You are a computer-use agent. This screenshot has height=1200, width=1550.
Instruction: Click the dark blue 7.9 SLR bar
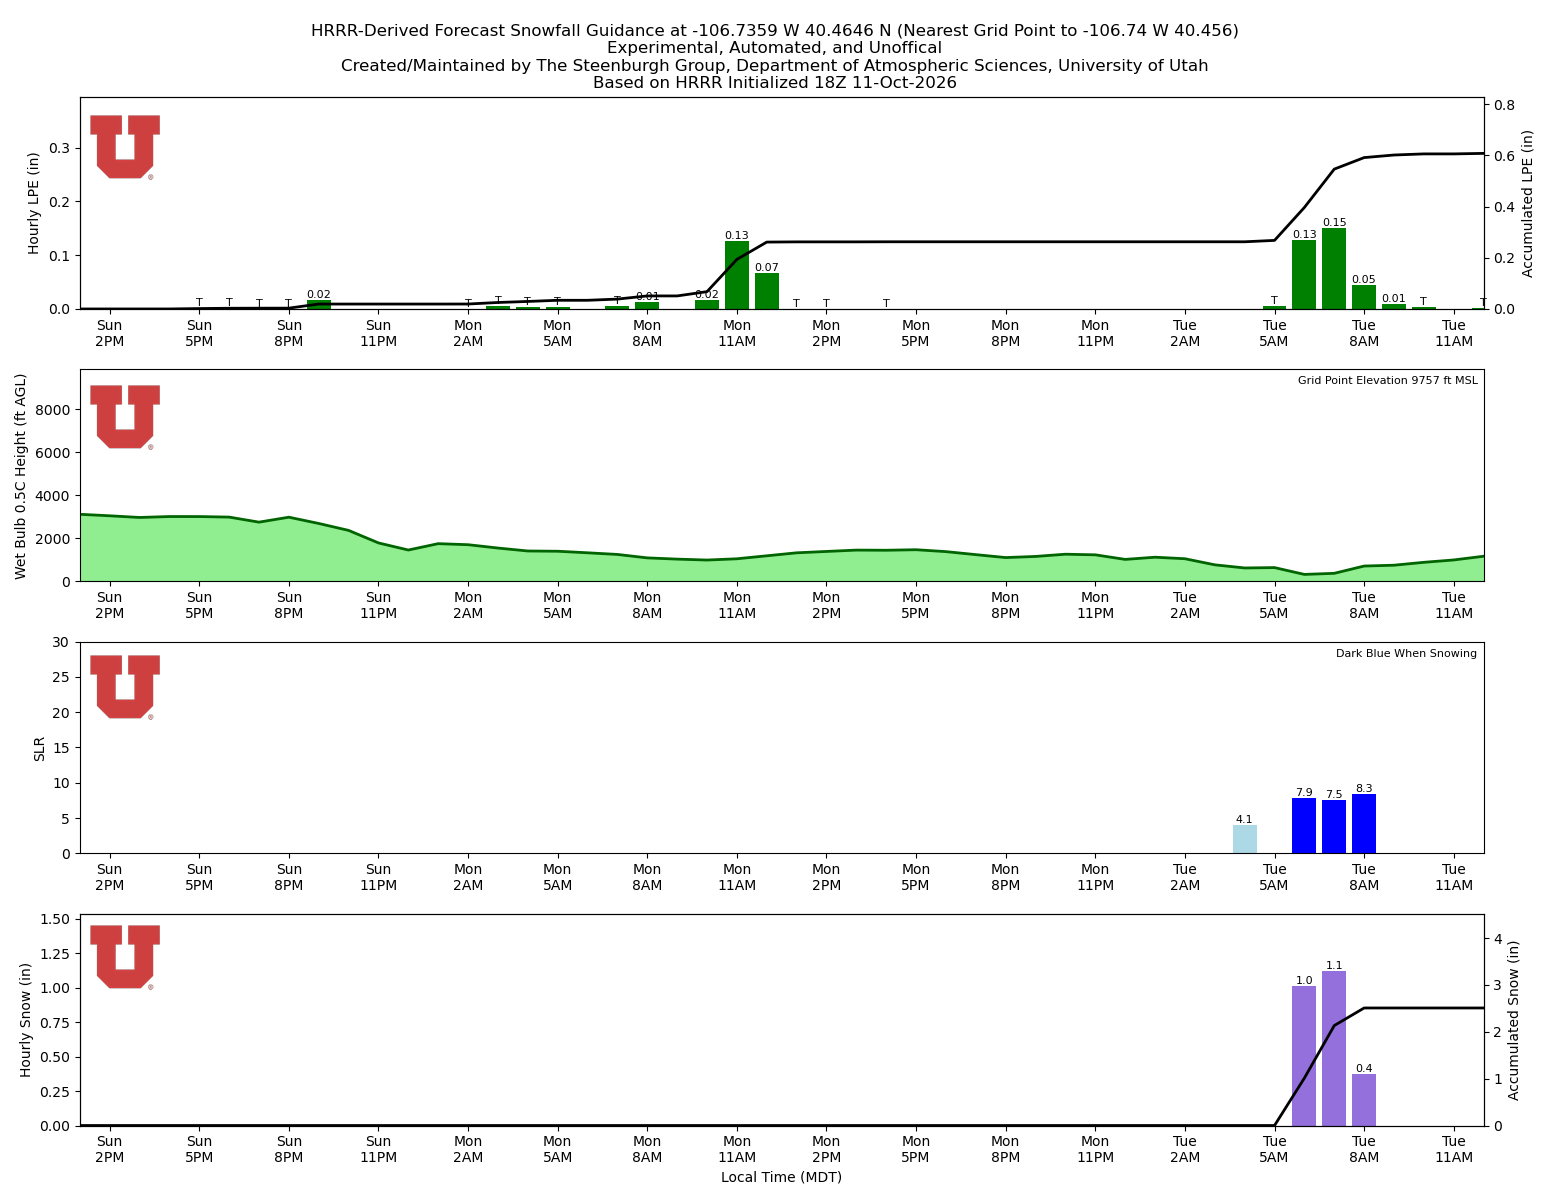pyautogui.click(x=1304, y=825)
